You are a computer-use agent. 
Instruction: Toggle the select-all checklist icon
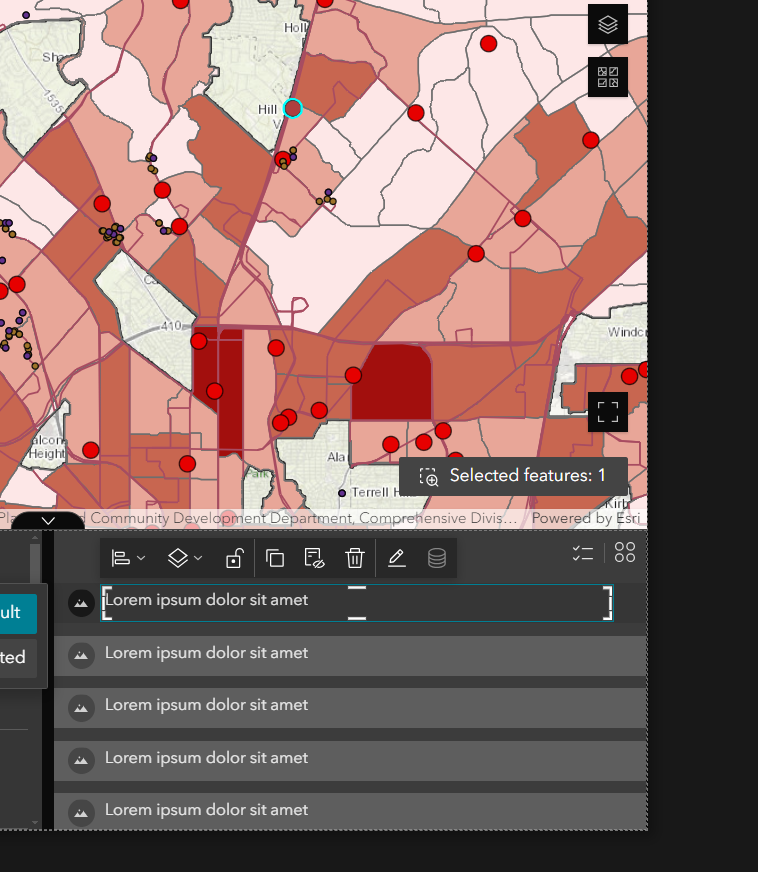(x=582, y=554)
